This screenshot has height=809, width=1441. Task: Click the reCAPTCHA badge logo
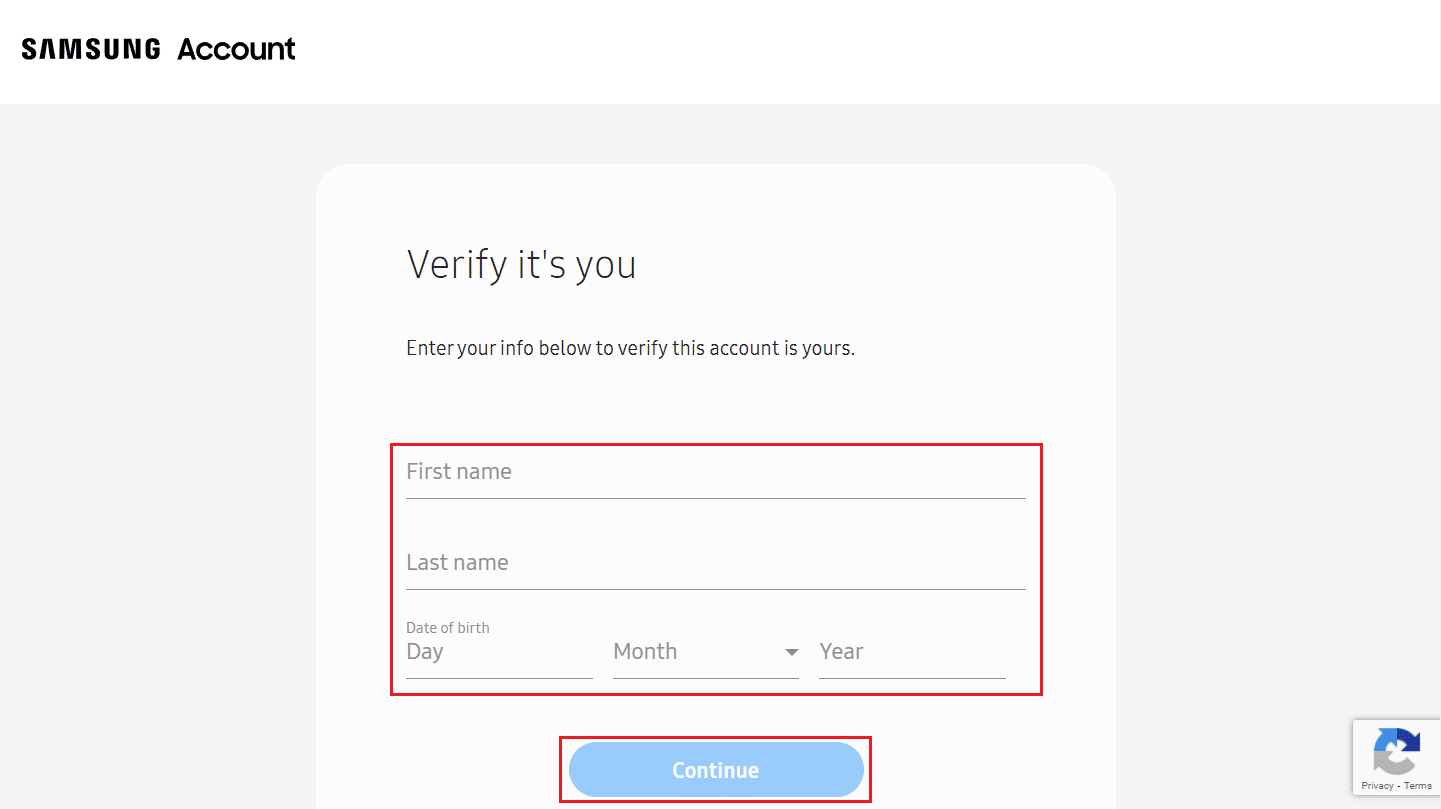tap(1397, 751)
